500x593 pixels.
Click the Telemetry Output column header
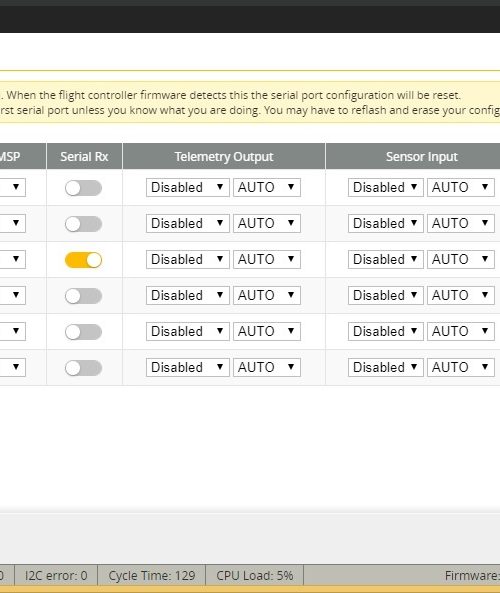224,157
